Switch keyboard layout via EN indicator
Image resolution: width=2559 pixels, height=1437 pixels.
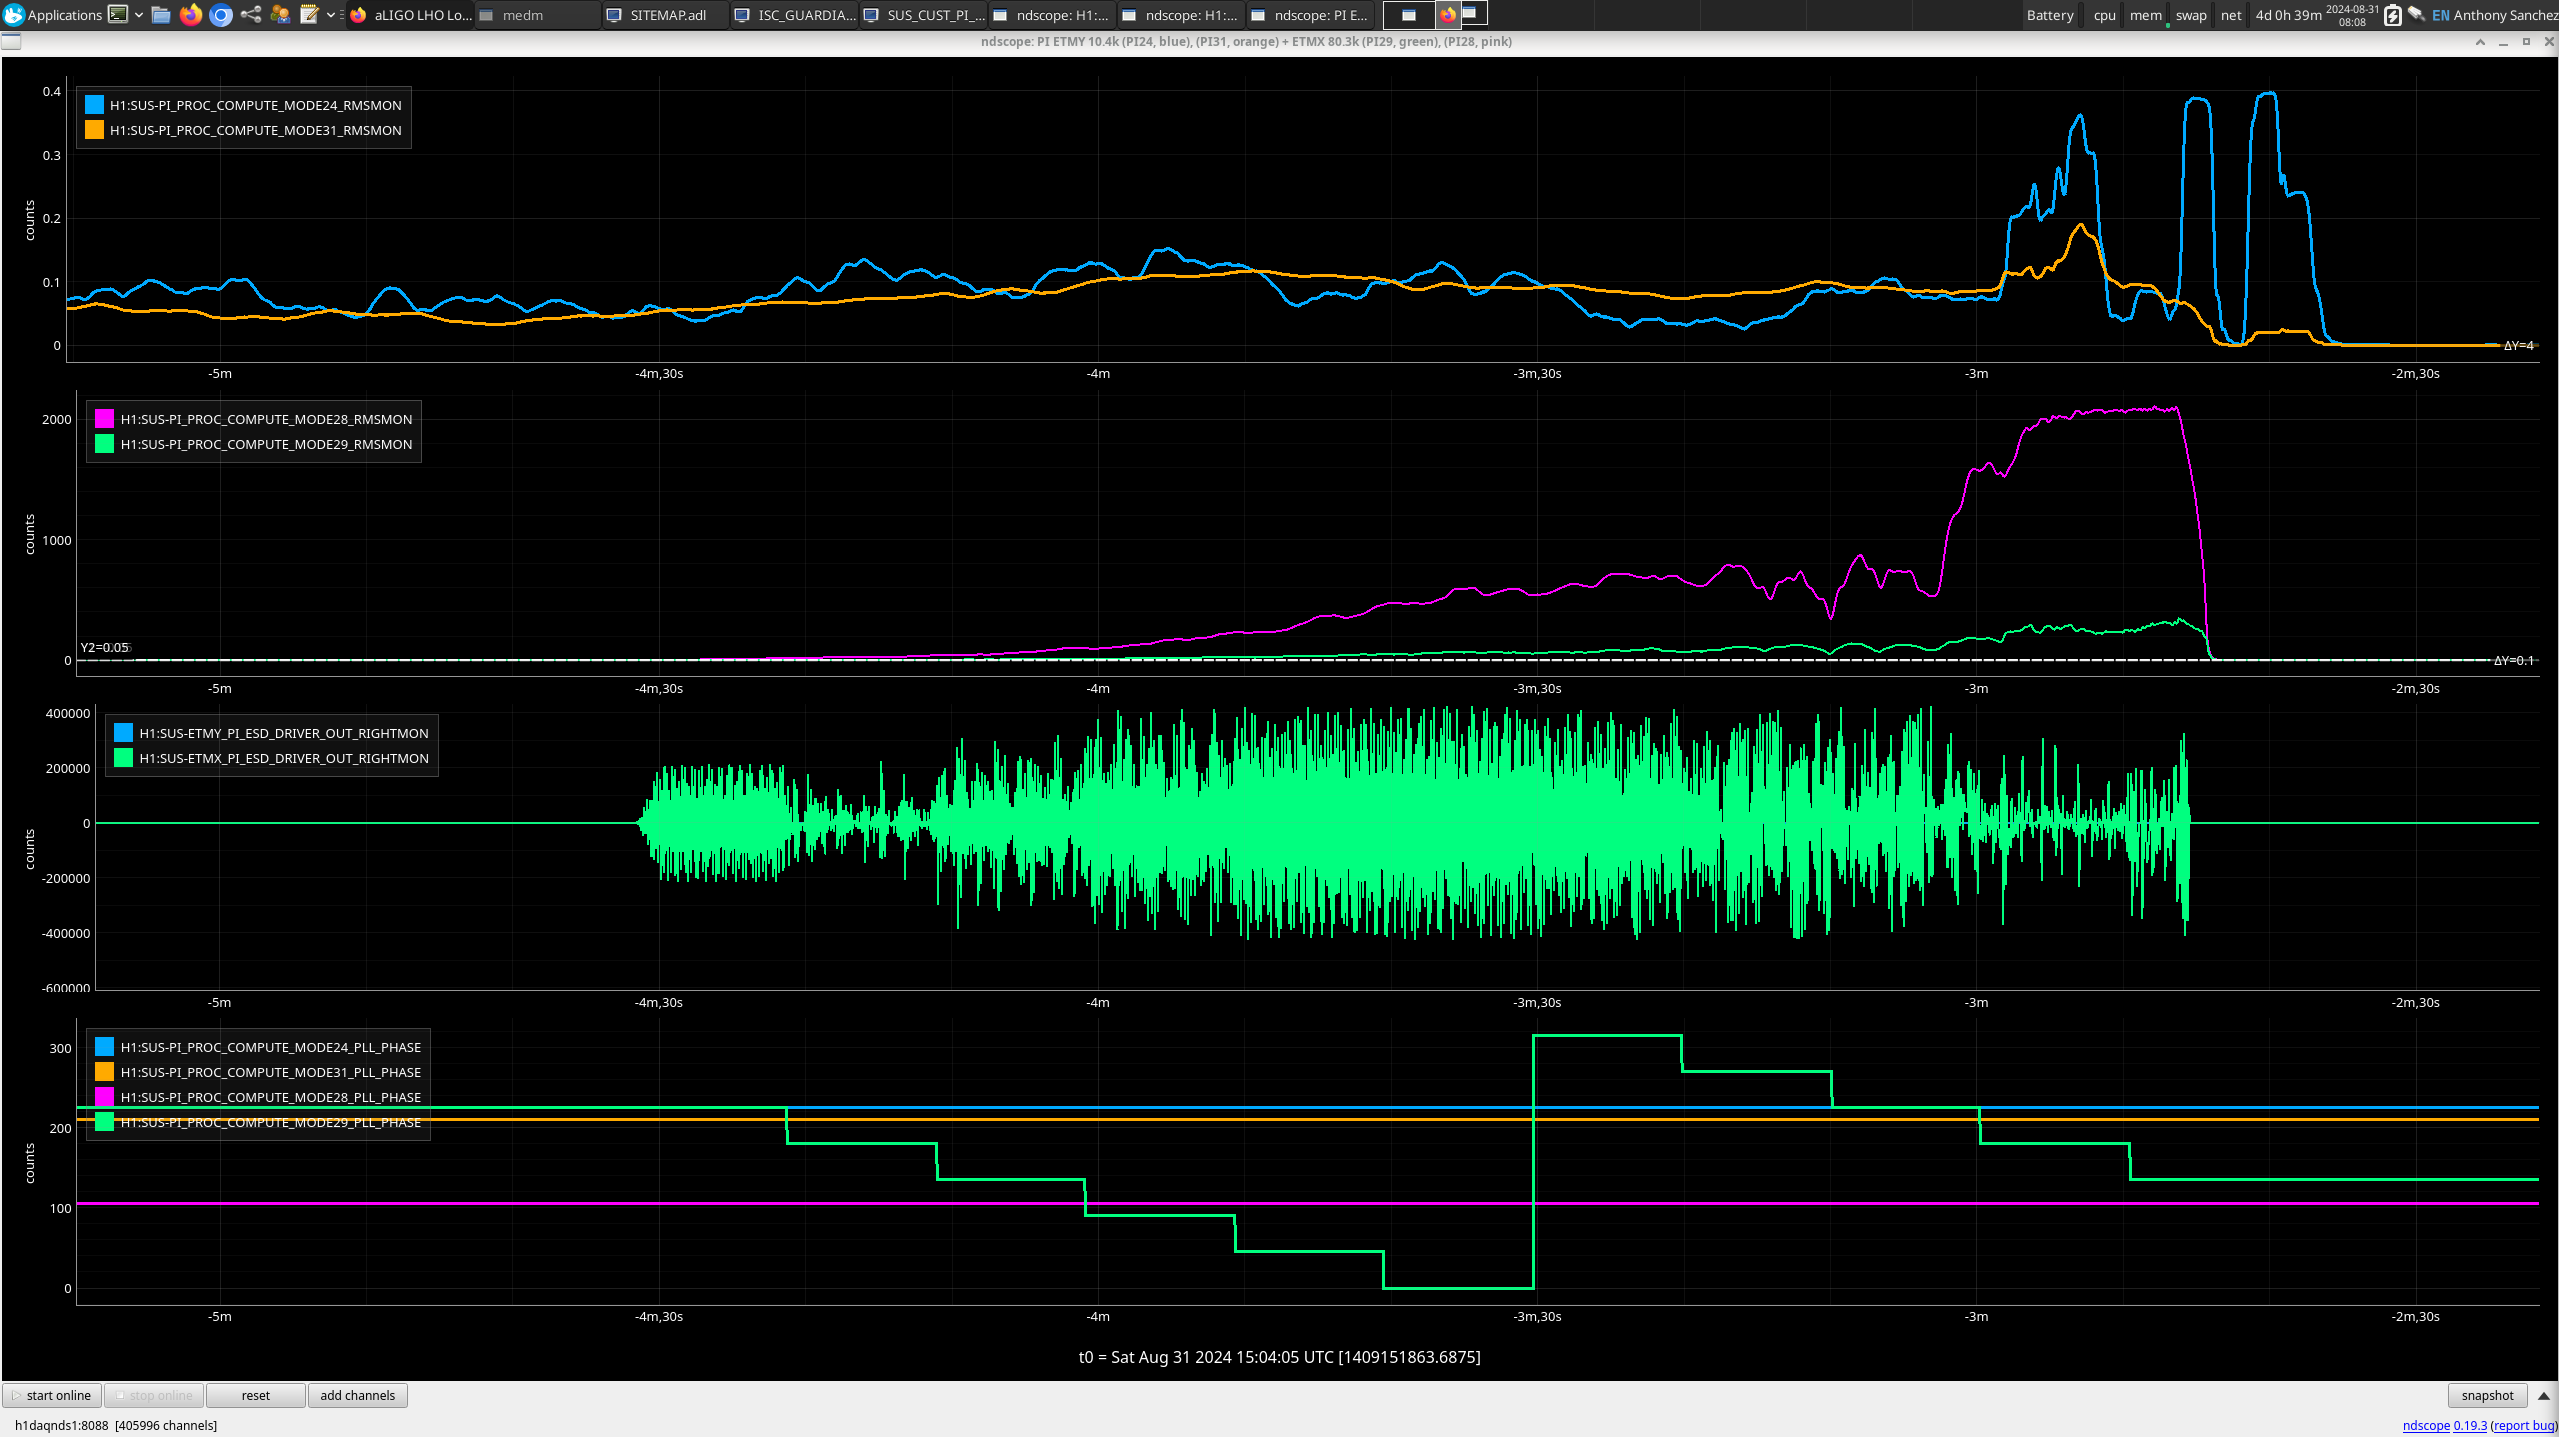pos(2441,15)
